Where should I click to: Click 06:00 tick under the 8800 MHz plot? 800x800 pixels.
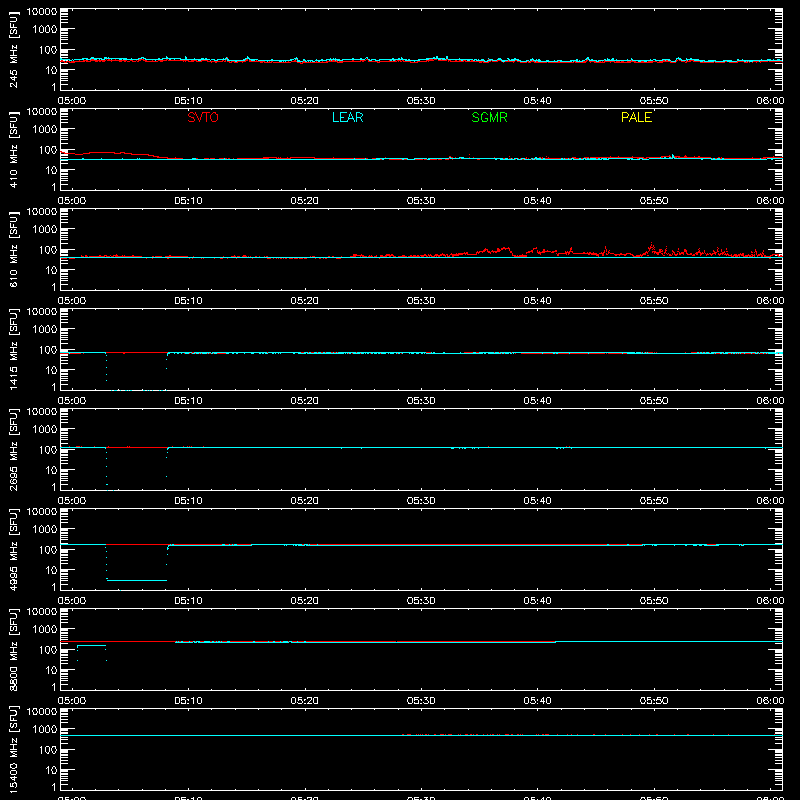pyautogui.click(x=770, y=701)
